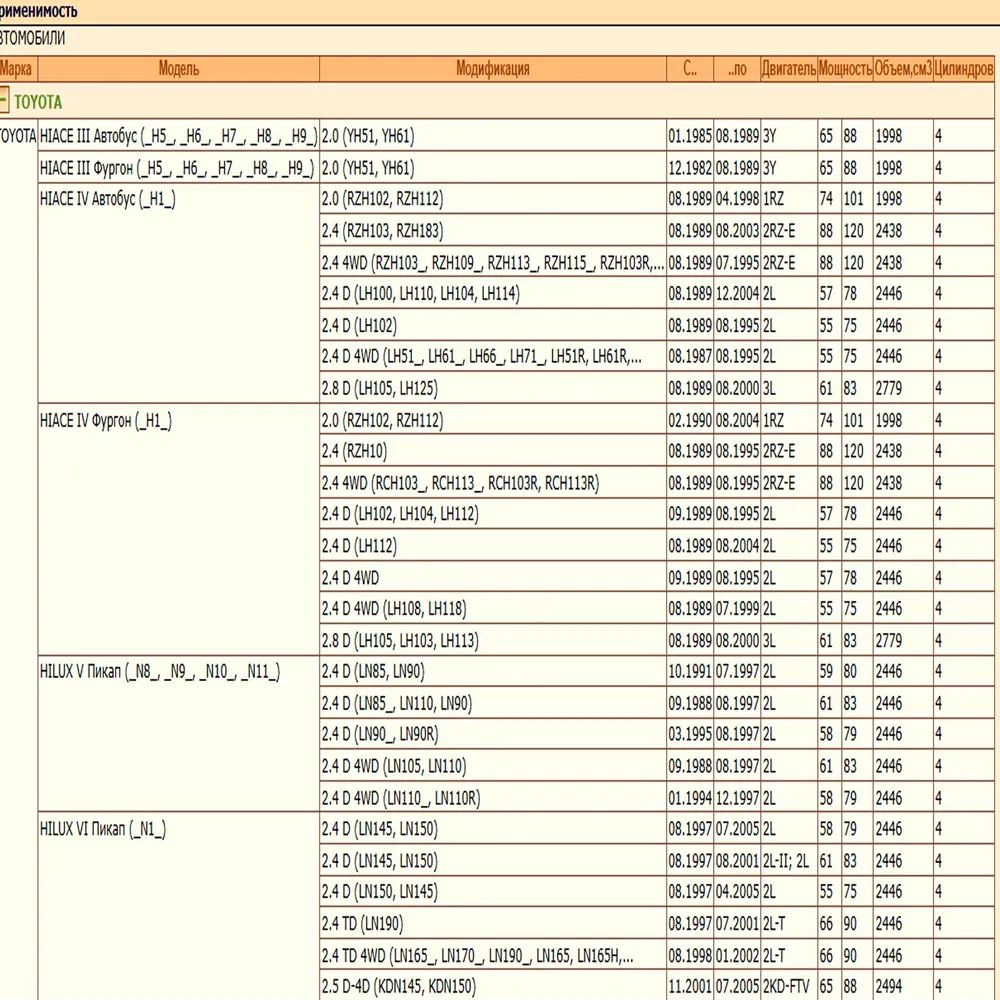
Task: Collapse the TOYOTA group with the minus icon
Action: pos(5,101)
